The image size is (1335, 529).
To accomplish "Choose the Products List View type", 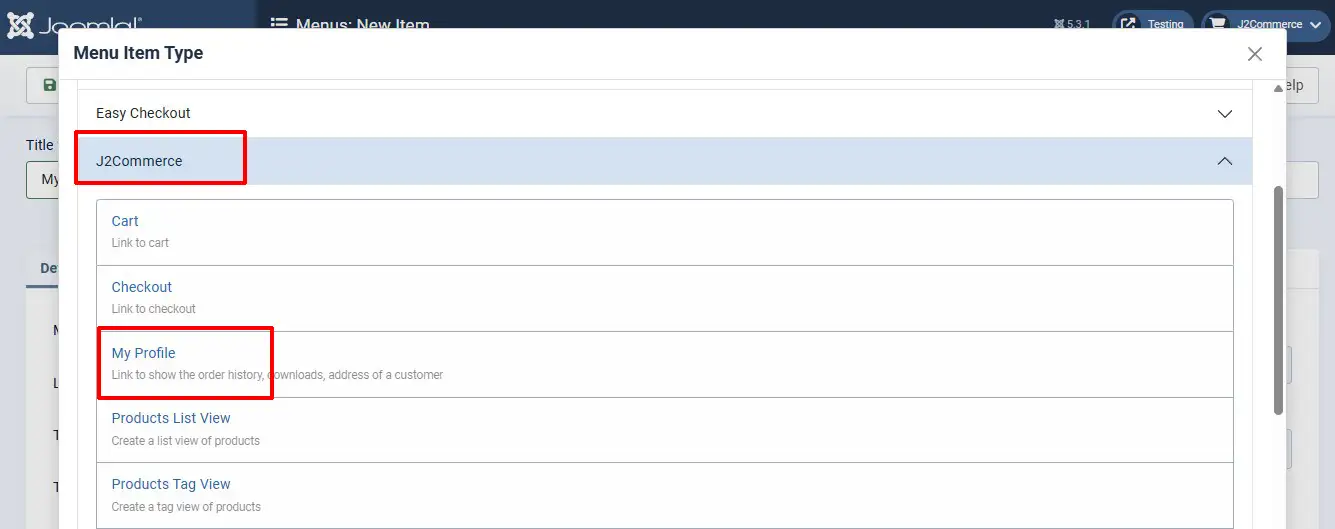I will tap(665, 430).
